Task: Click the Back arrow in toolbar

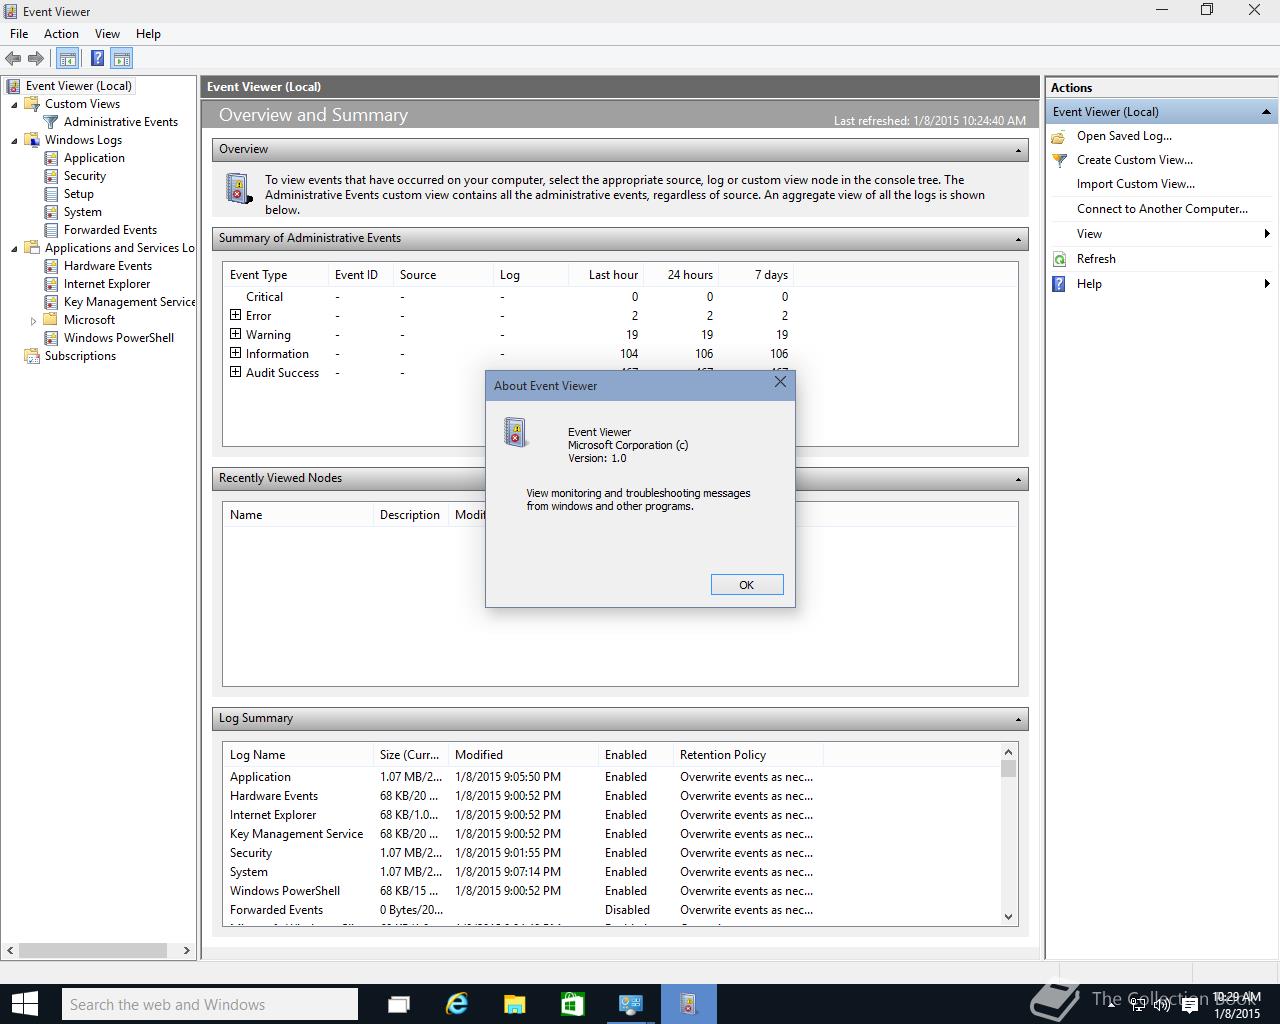Action: click(13, 59)
